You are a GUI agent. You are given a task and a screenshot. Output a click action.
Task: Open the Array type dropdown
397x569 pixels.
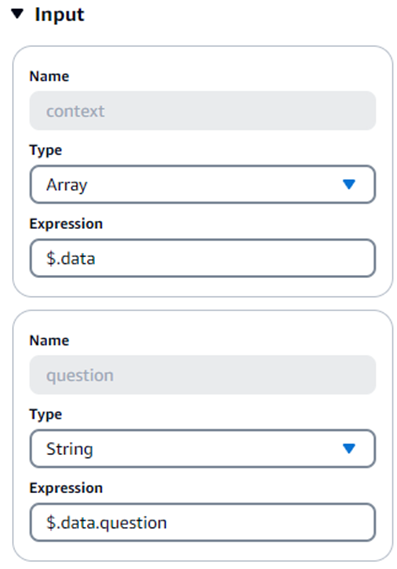202,184
